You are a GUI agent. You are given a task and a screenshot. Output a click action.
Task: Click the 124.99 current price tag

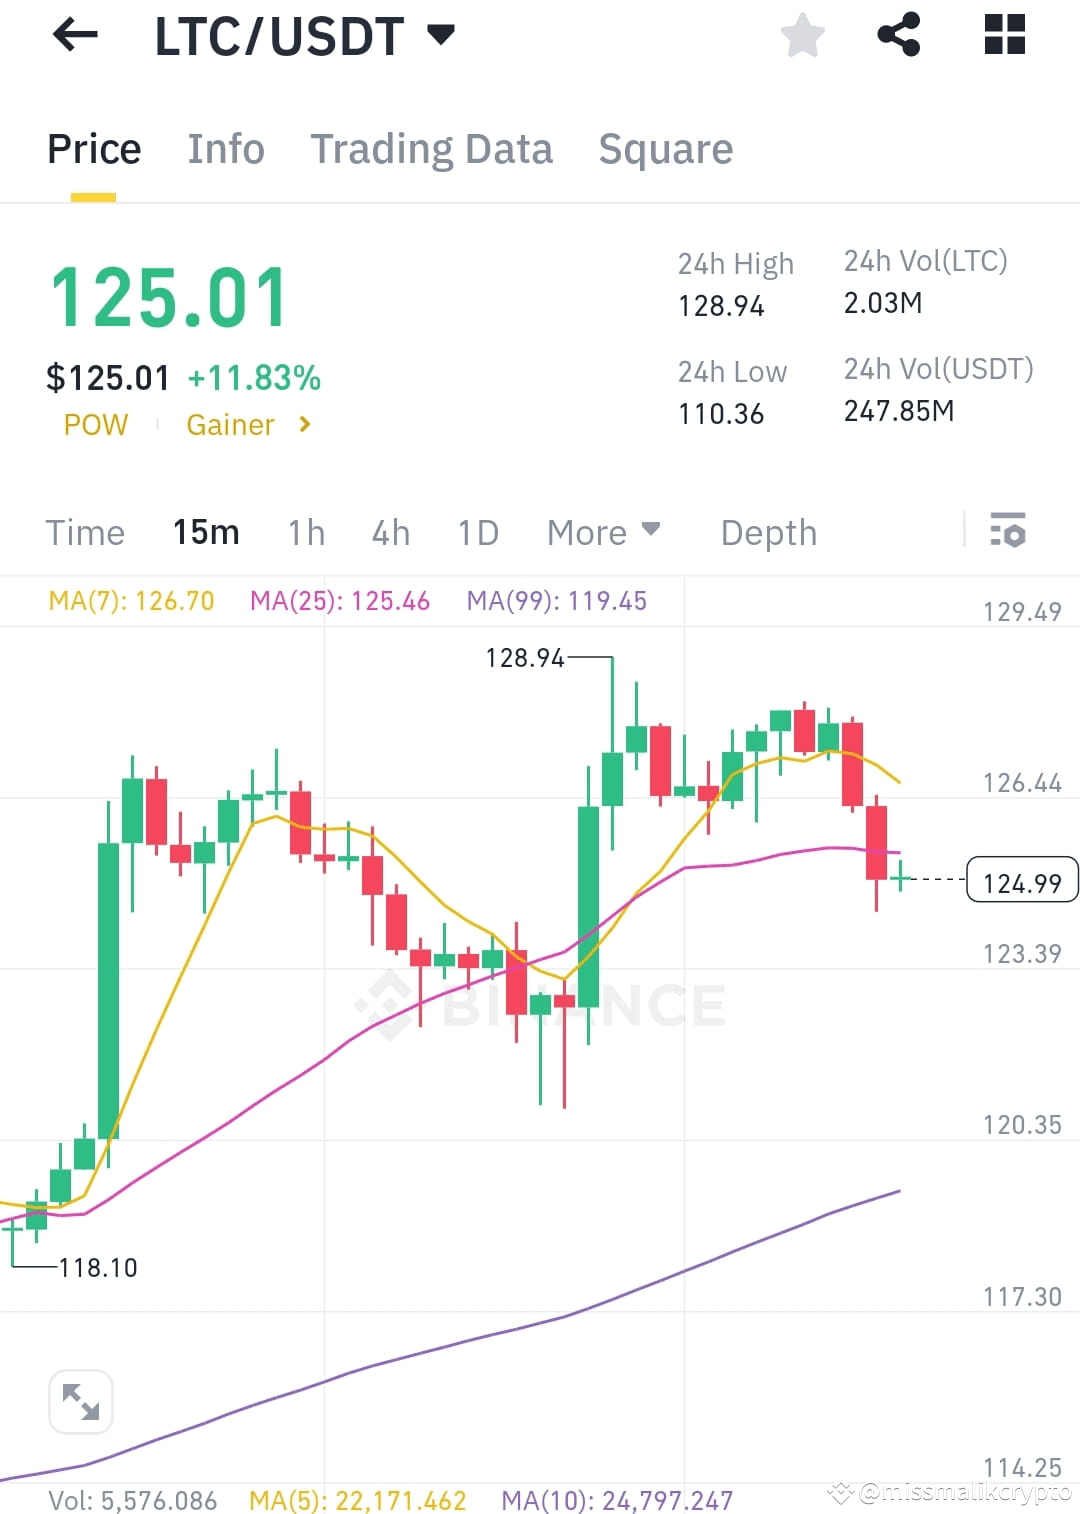pyautogui.click(x=1021, y=881)
